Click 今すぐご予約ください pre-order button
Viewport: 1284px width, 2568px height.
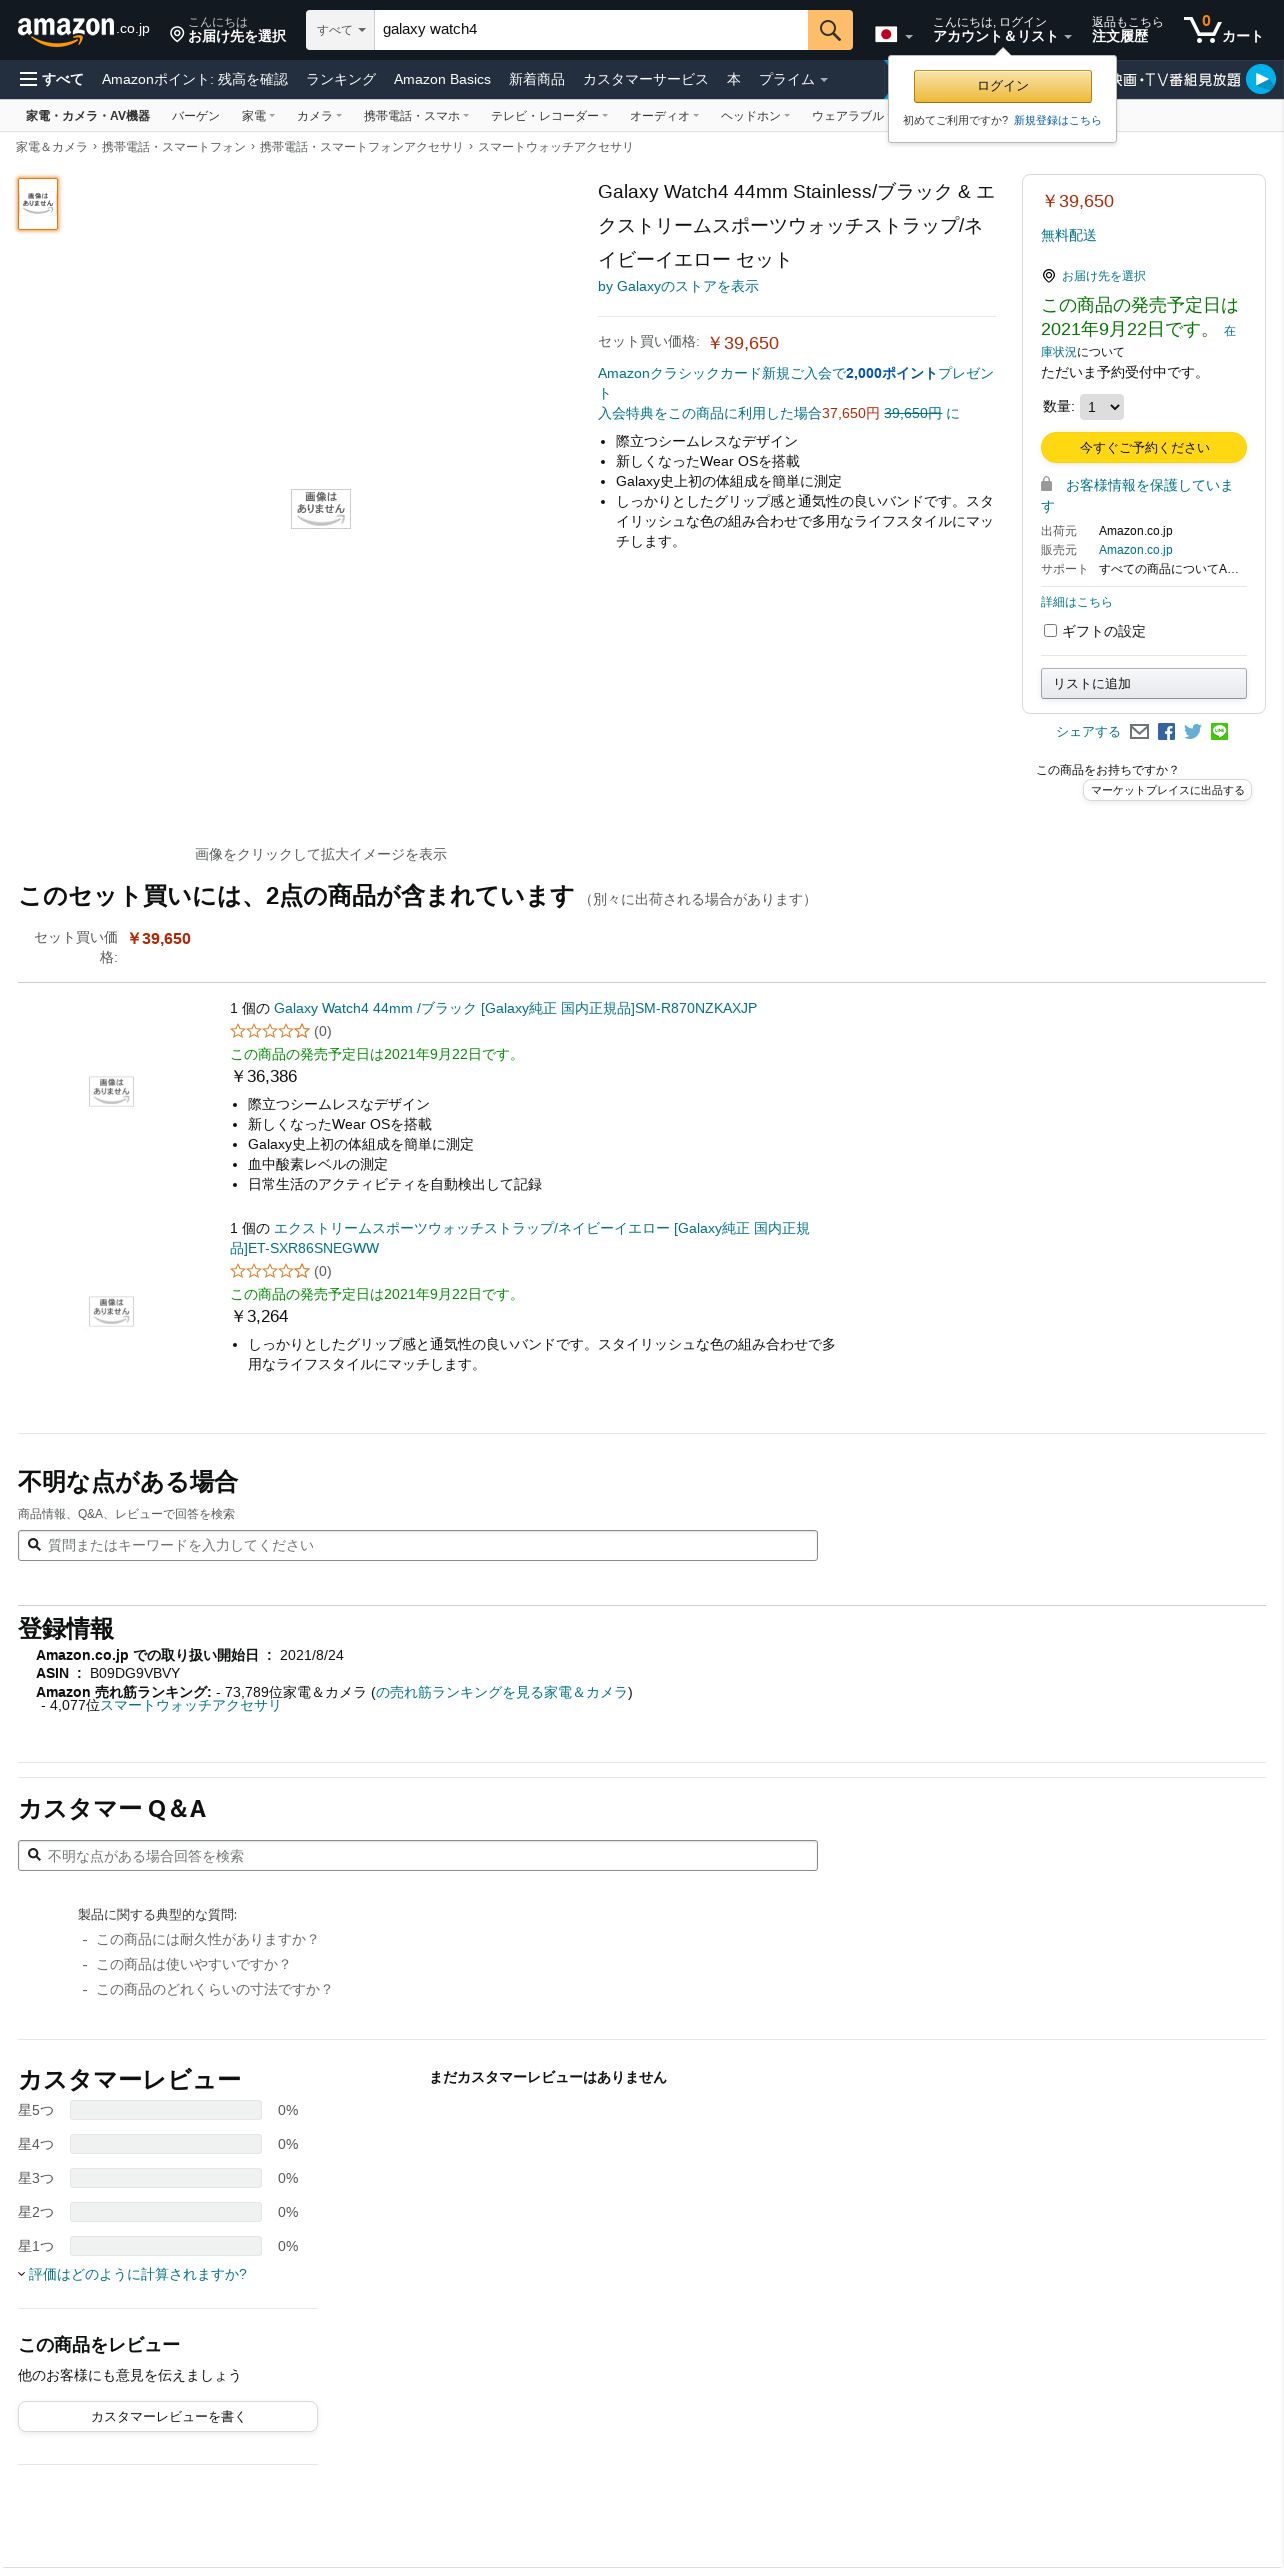[x=1144, y=447]
